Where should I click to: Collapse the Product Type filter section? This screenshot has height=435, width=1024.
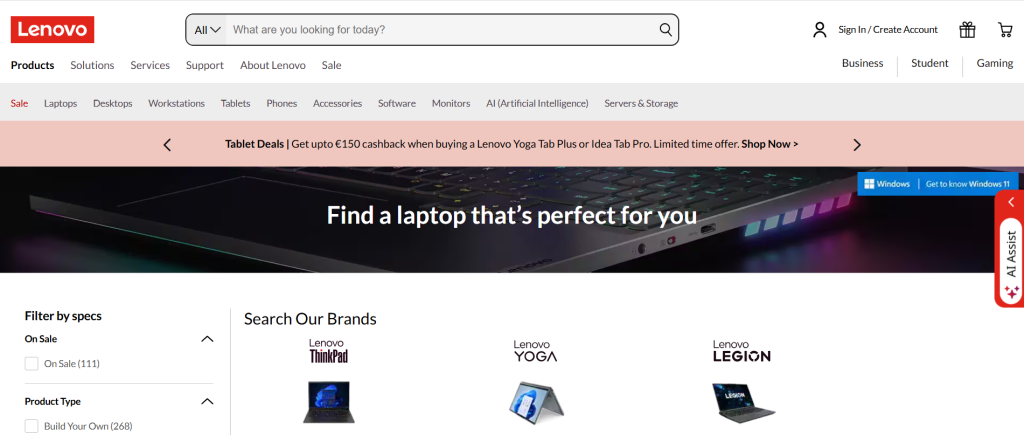coord(207,401)
